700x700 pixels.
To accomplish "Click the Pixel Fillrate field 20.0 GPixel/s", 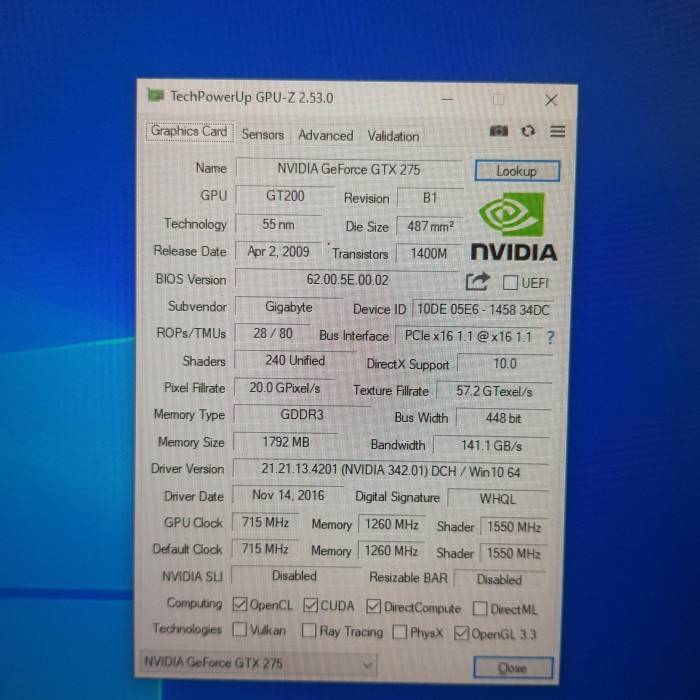I will 284,388.
